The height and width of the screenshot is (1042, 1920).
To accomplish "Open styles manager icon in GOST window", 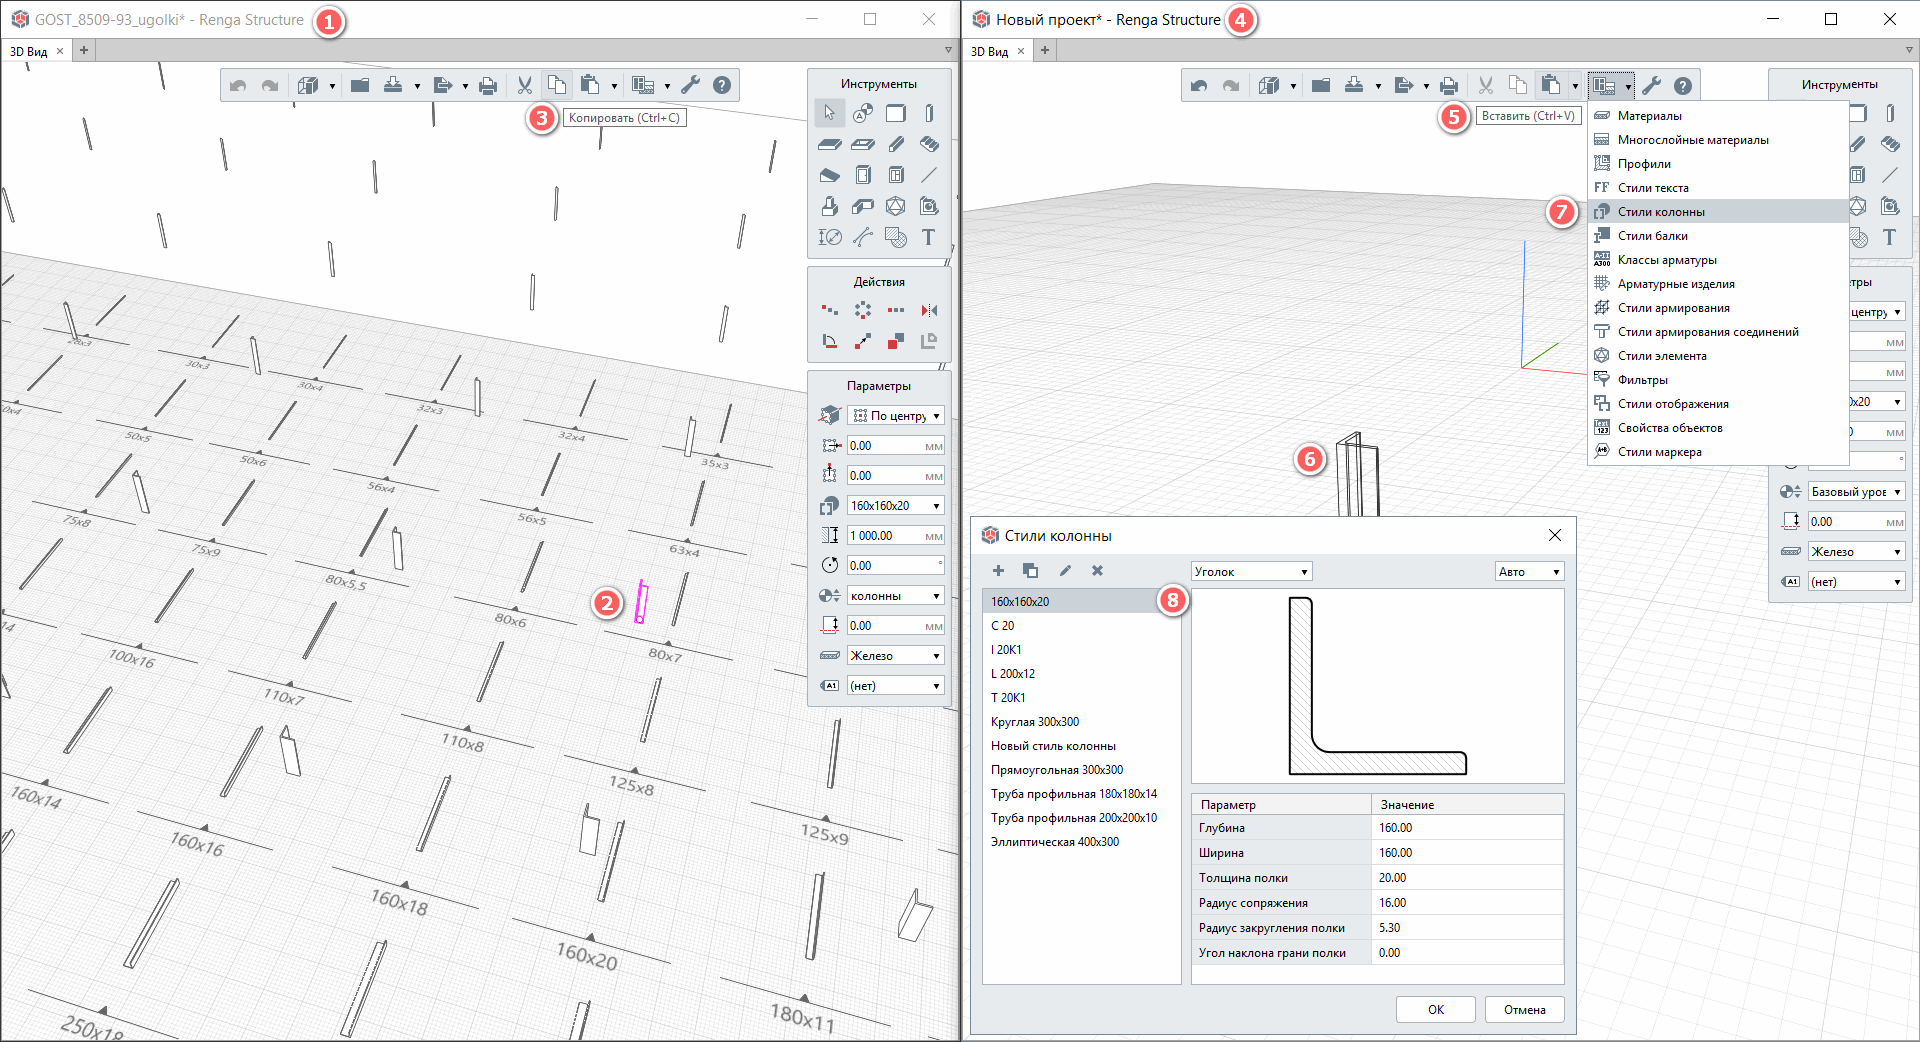I will pos(643,86).
